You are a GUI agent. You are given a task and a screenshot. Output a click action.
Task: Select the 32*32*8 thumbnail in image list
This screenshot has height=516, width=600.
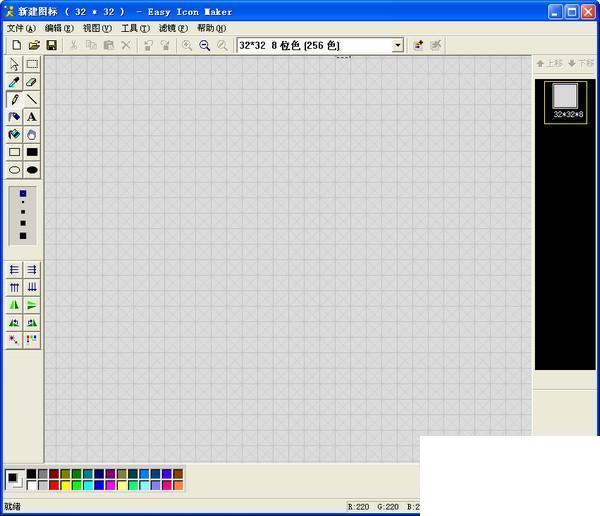pyautogui.click(x=566, y=102)
